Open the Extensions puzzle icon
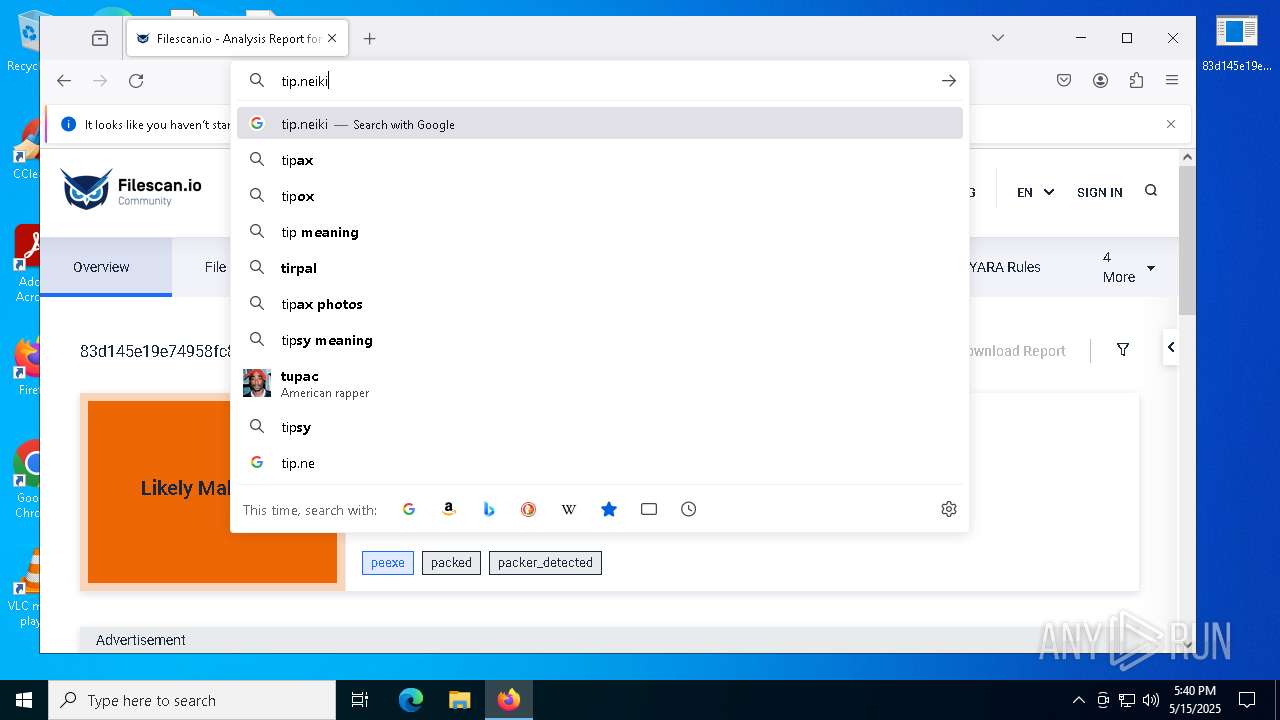1280x720 pixels. coord(1136,81)
